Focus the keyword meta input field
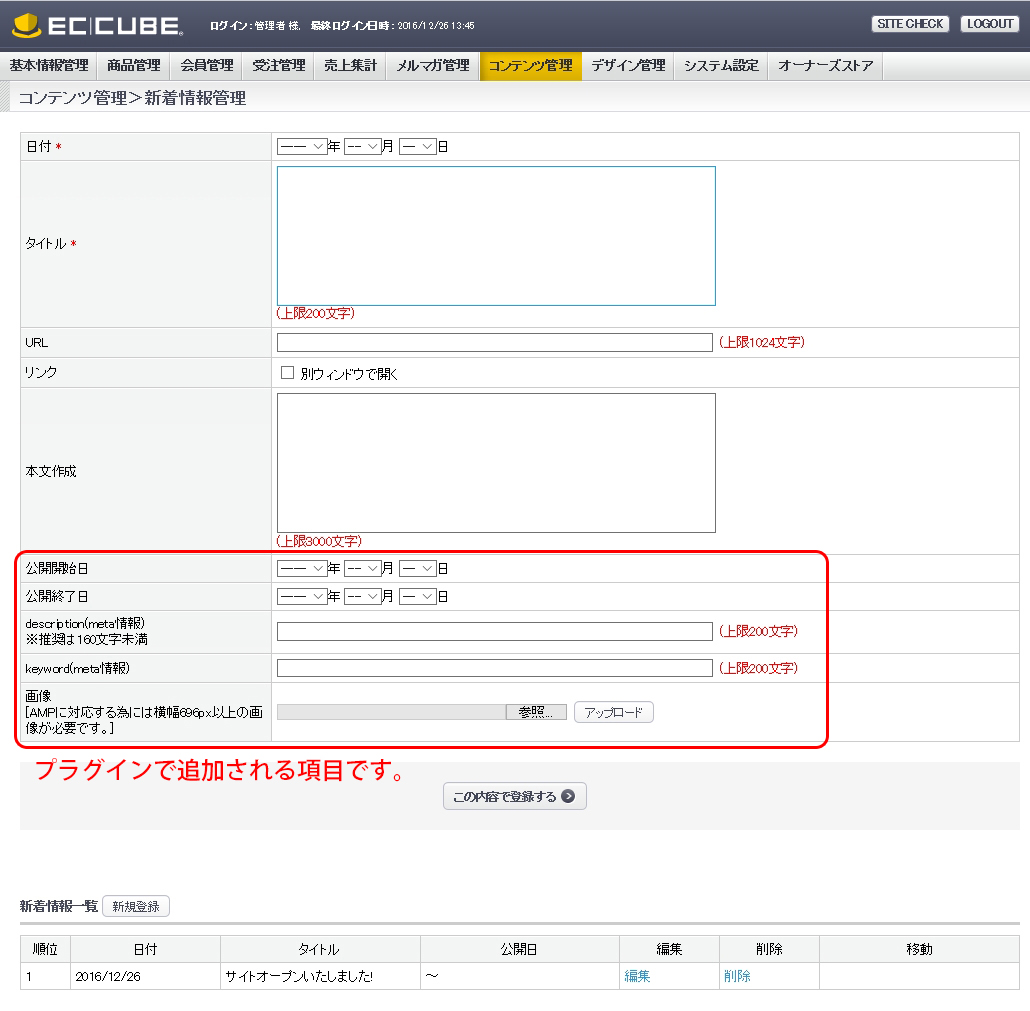This screenshot has width=1030, height=1011. coord(495,668)
